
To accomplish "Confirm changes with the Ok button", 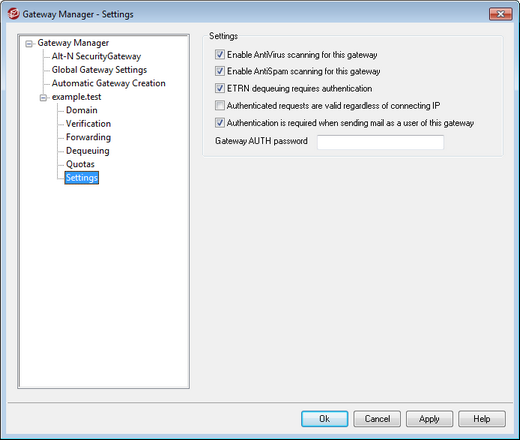I will [325, 419].
